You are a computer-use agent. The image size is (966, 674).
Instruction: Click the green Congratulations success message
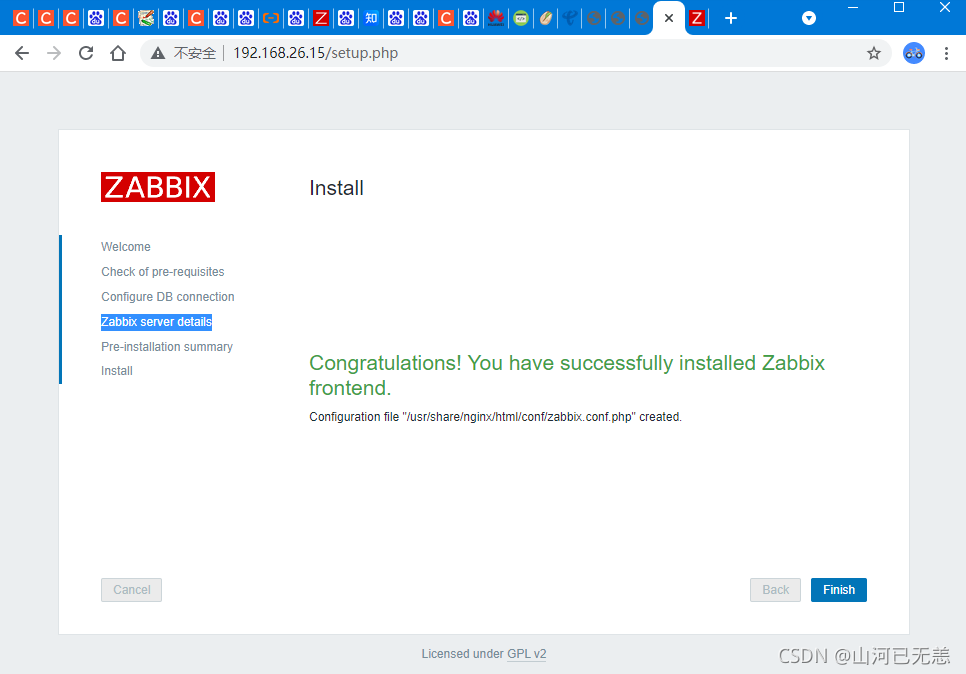(567, 375)
